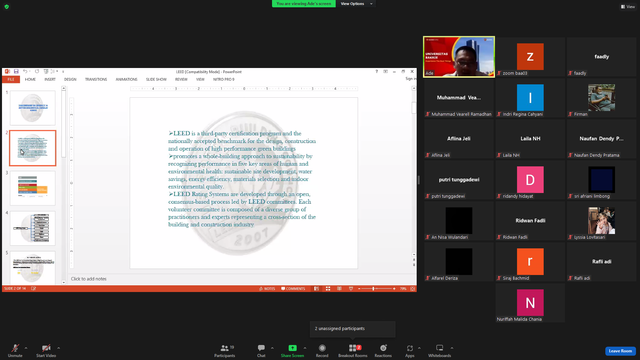The height and width of the screenshot is (360, 640).
Task: Select Ade's video tile
Action: 459,57
